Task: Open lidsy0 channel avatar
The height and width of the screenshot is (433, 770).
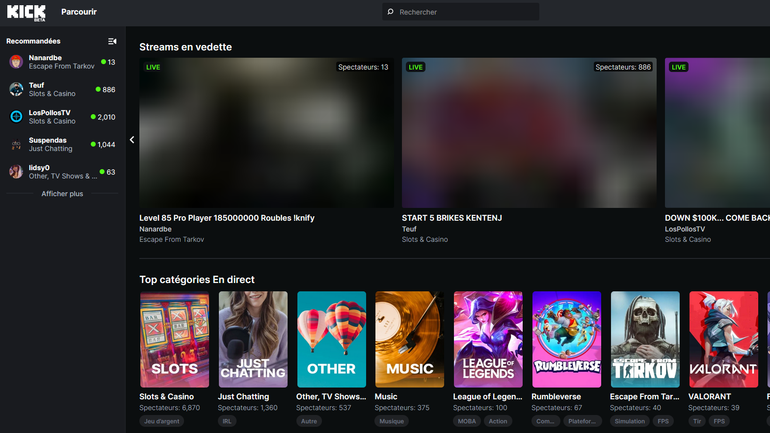Action: (16, 171)
